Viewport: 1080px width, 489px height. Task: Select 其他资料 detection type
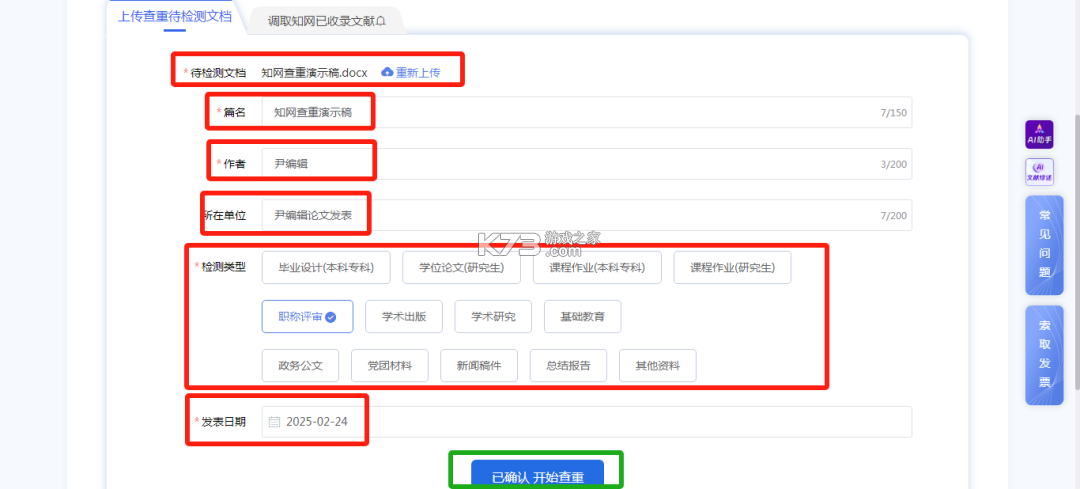pyautogui.click(x=658, y=366)
